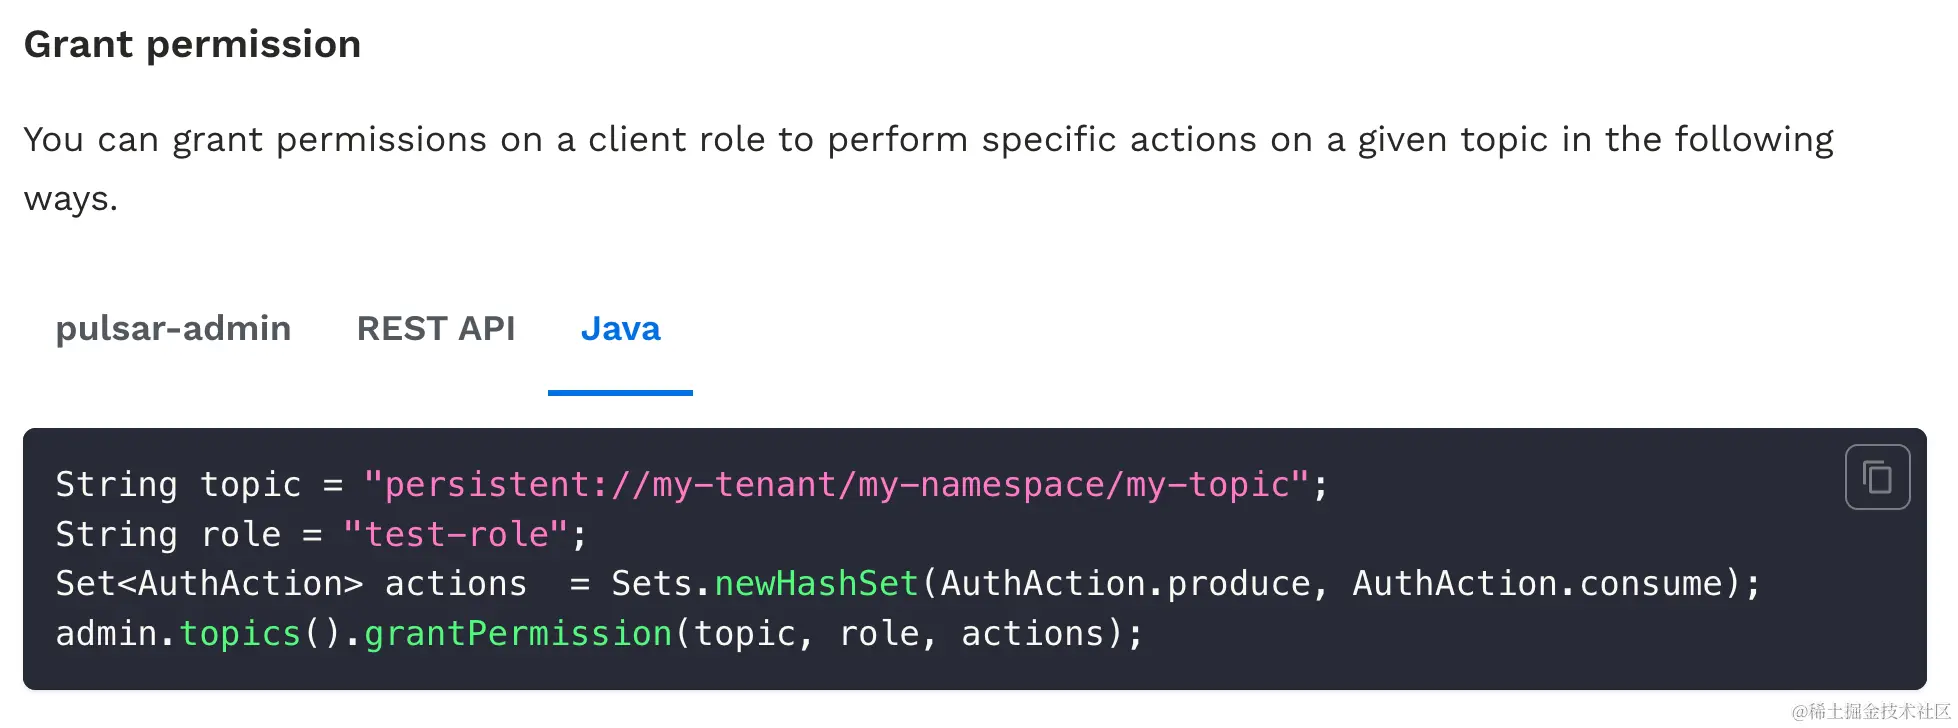Click the admin object in last line
This screenshot has width=1958, height=728.
(105, 634)
